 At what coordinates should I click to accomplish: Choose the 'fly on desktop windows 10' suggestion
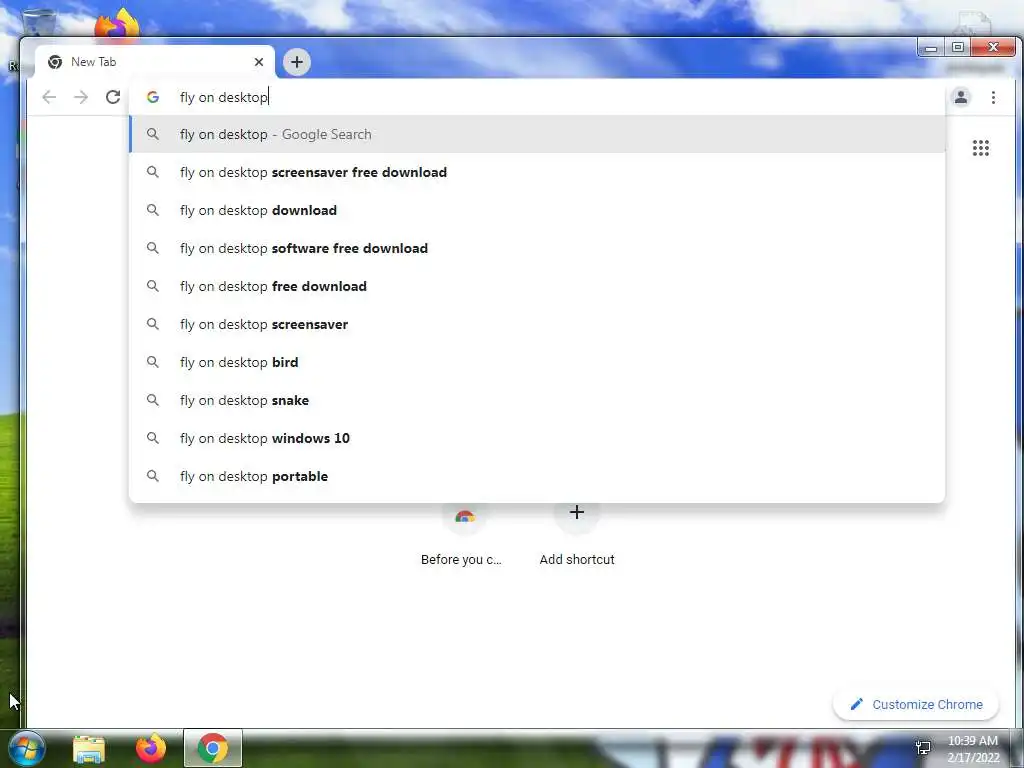click(537, 438)
